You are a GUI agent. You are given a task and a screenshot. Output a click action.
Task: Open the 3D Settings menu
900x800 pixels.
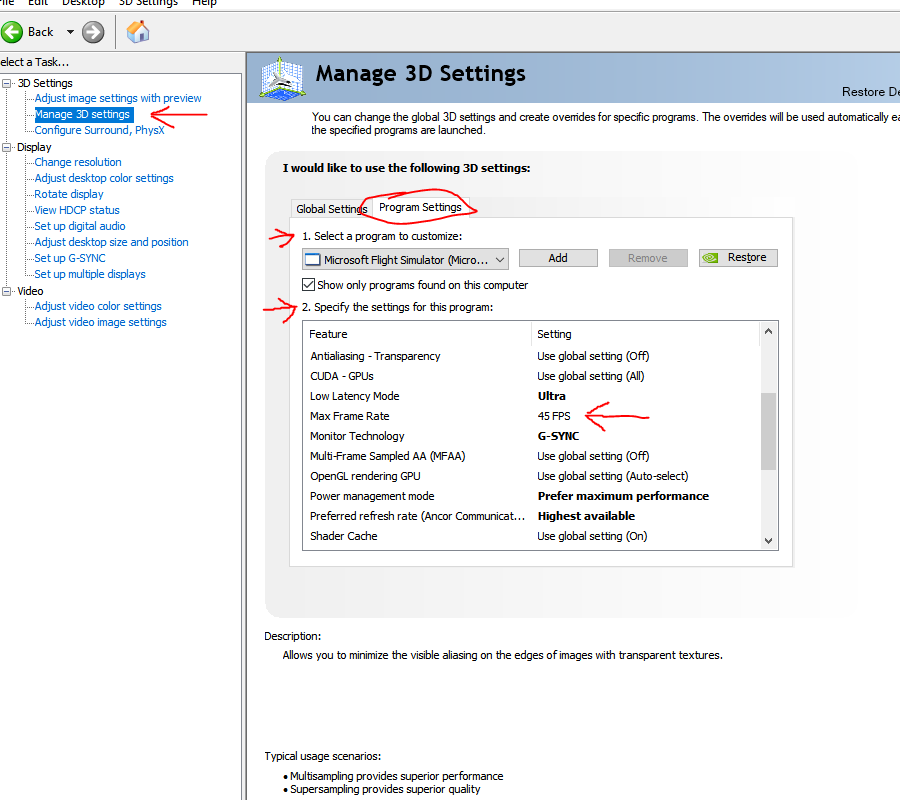click(x=148, y=3)
